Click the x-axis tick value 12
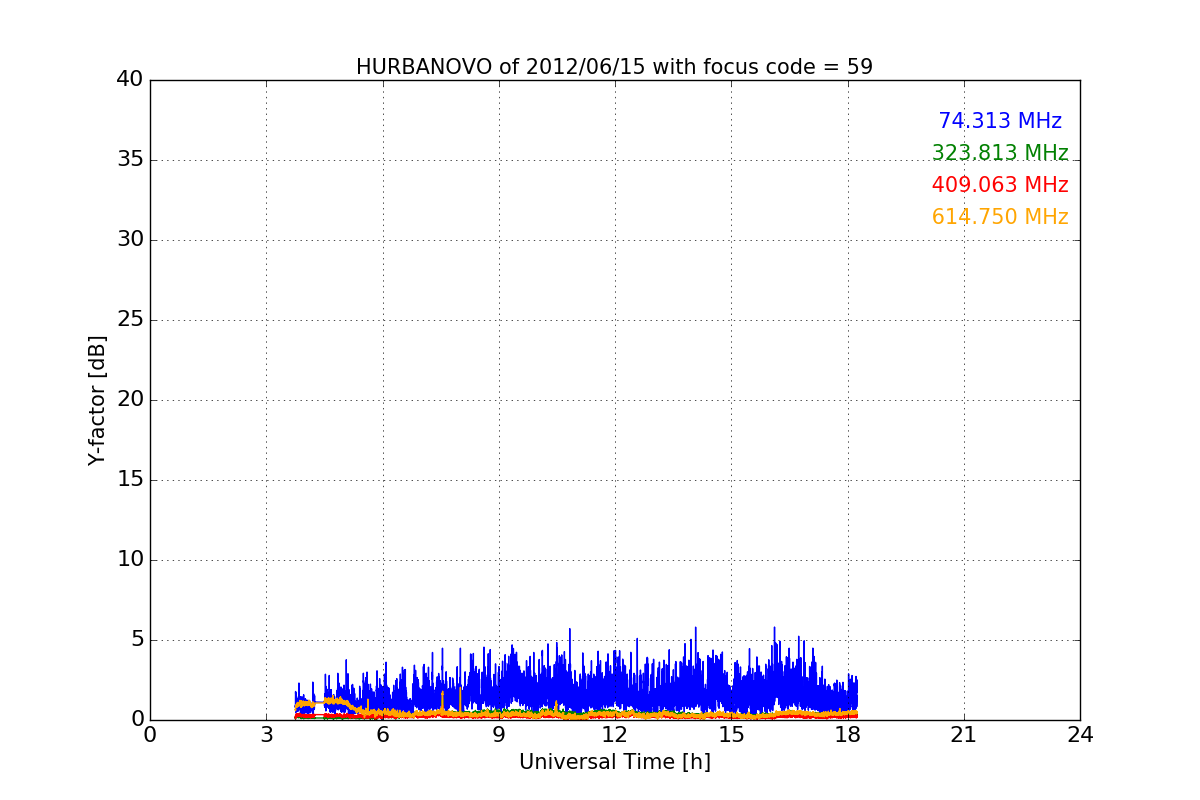This screenshot has width=1200, height=800. pos(615,735)
